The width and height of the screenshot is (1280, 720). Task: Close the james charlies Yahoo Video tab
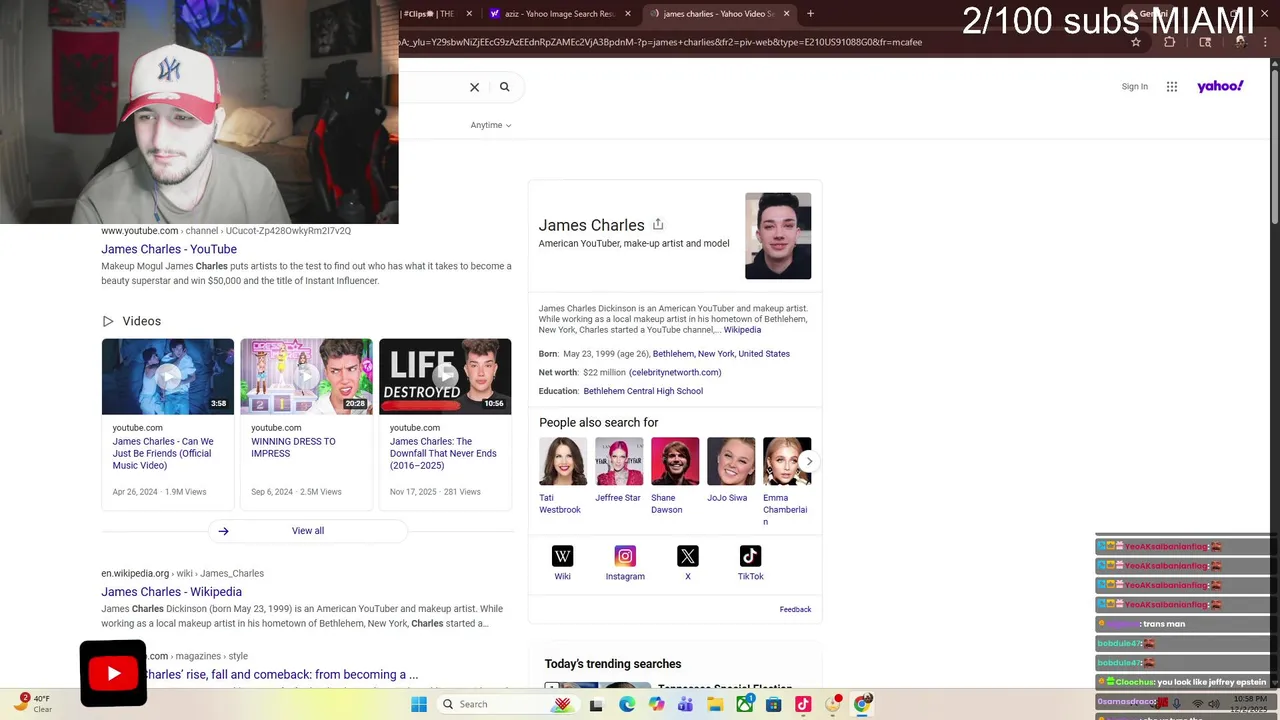tap(786, 14)
